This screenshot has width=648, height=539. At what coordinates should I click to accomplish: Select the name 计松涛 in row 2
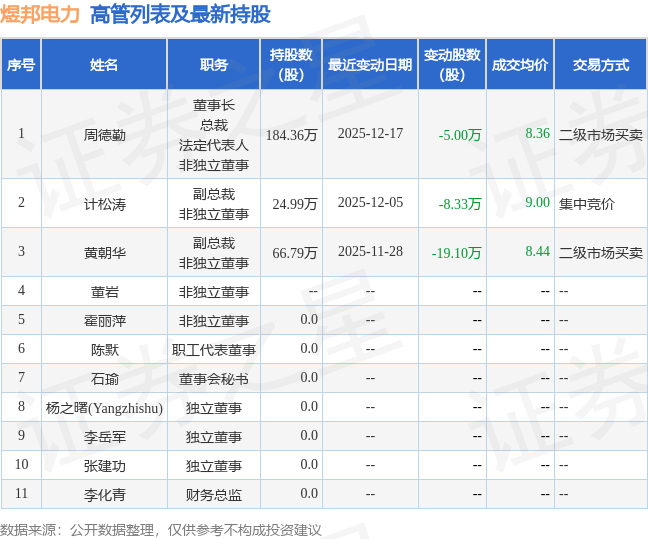105,204
